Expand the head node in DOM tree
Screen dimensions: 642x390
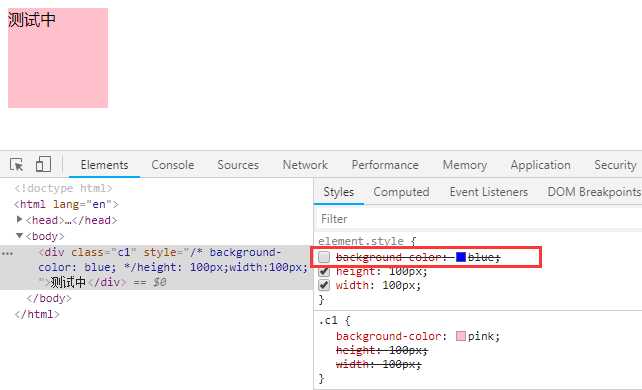(x=19, y=220)
